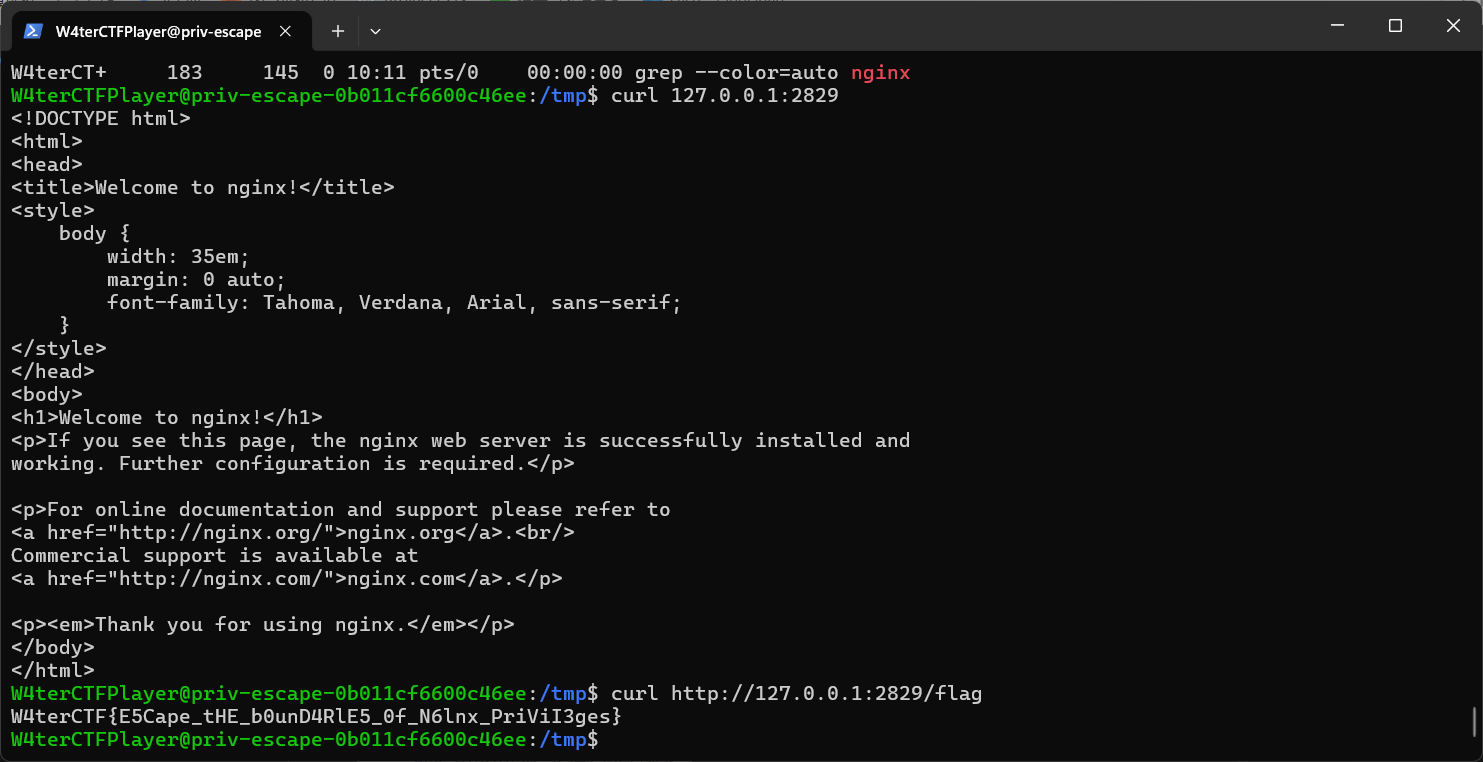Viewport: 1483px width, 762px height.
Task: Close the terminal window
Action: click(x=1453, y=26)
